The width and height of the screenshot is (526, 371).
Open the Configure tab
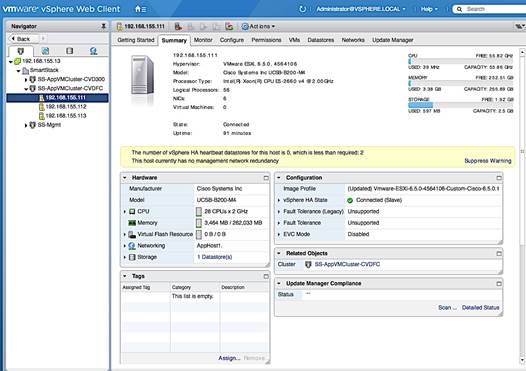(x=232, y=40)
